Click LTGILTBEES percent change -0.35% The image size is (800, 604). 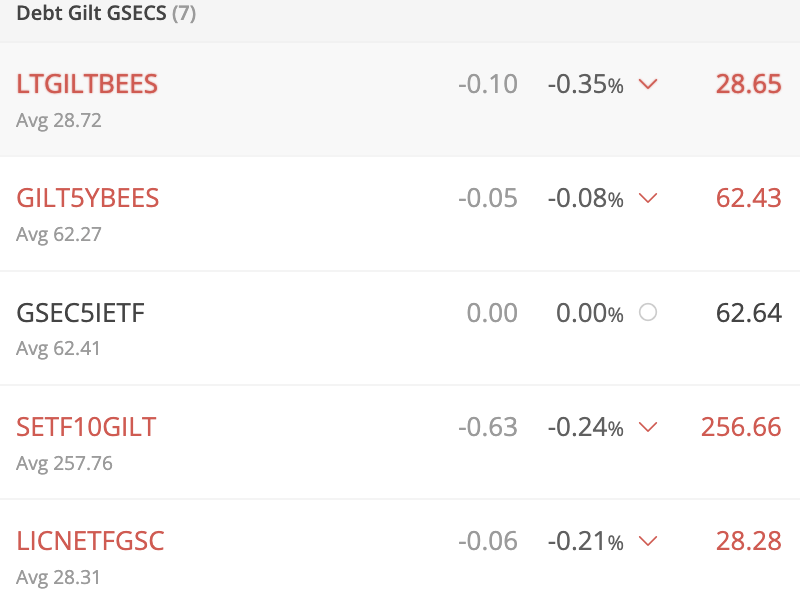point(585,85)
